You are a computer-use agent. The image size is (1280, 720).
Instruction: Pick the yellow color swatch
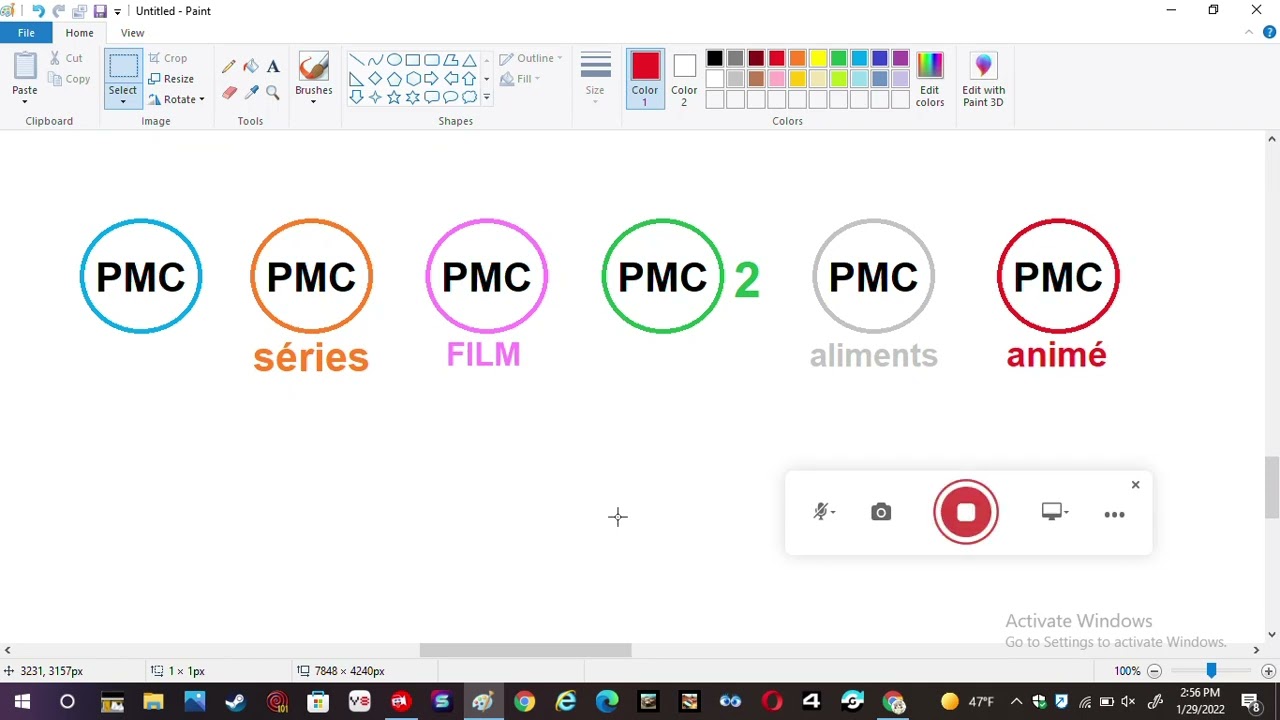click(818, 59)
